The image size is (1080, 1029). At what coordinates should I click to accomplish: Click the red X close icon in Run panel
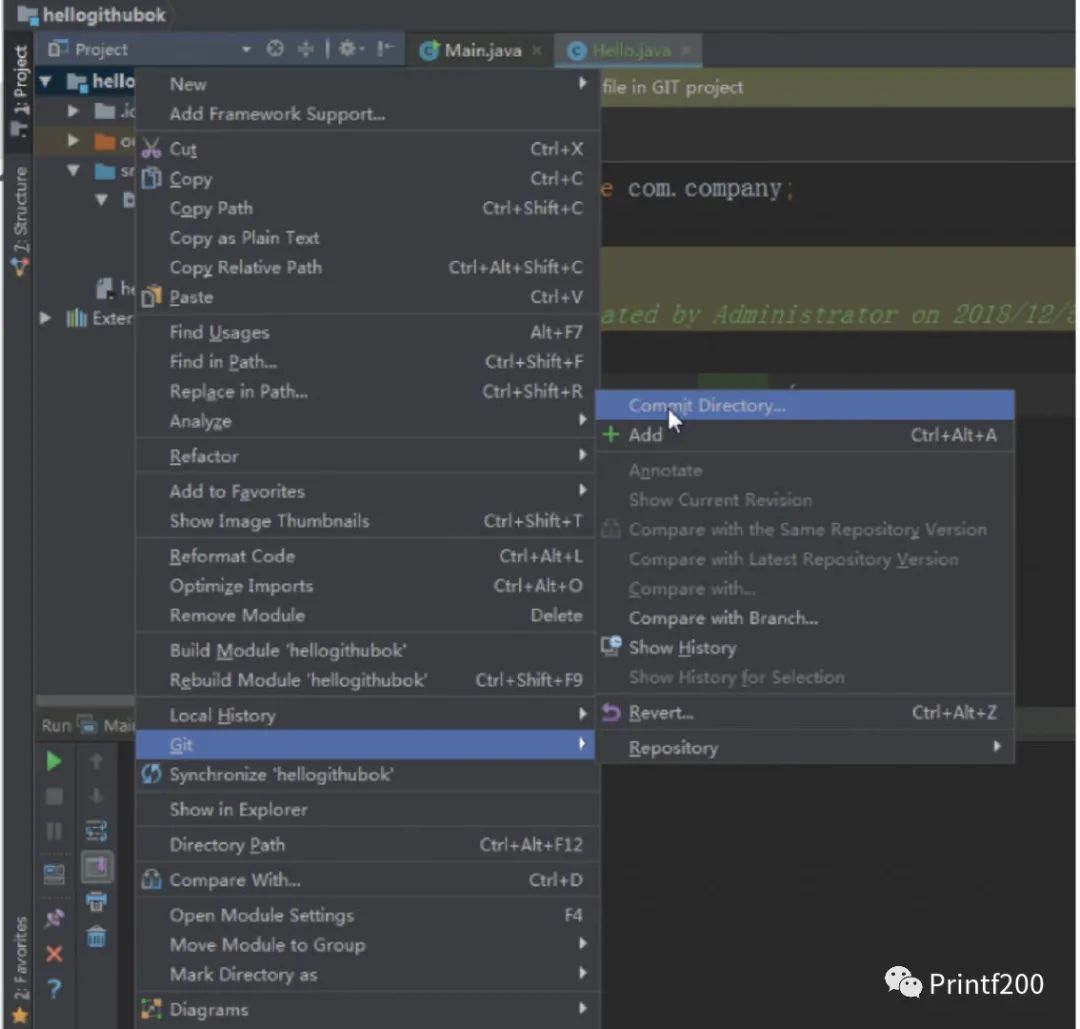(54, 954)
